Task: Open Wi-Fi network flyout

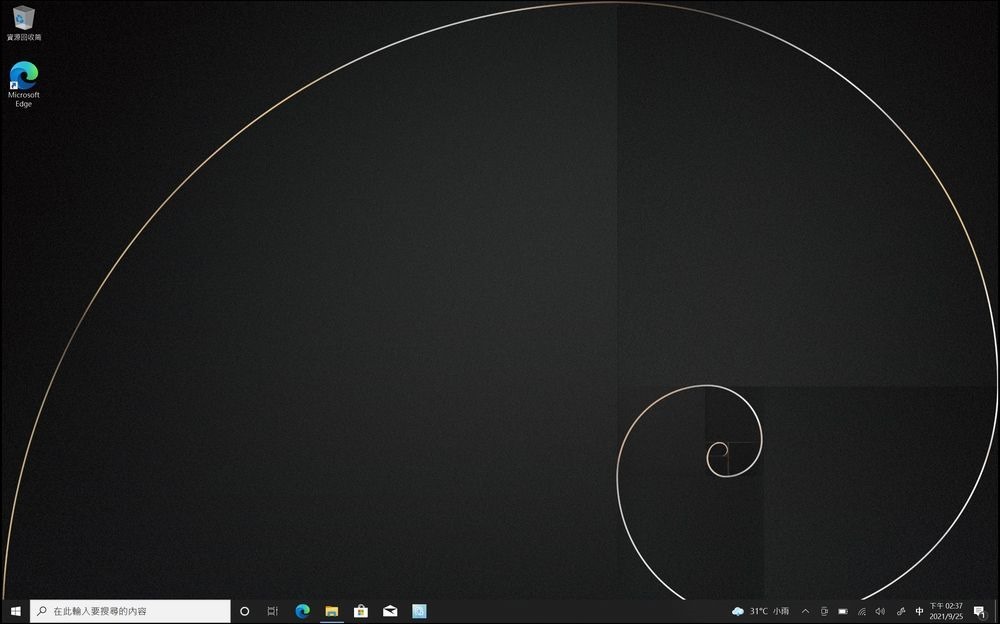Action: [862, 611]
